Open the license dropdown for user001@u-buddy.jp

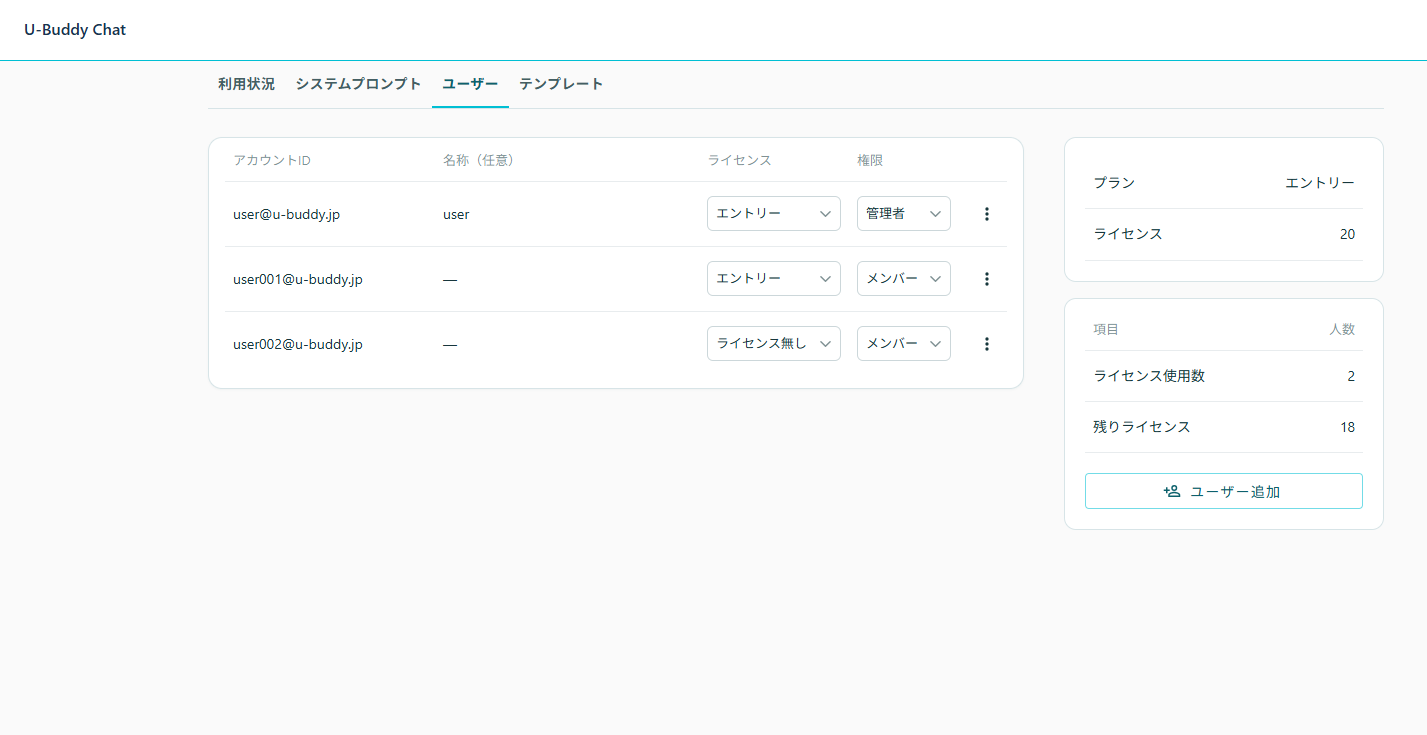coord(774,279)
